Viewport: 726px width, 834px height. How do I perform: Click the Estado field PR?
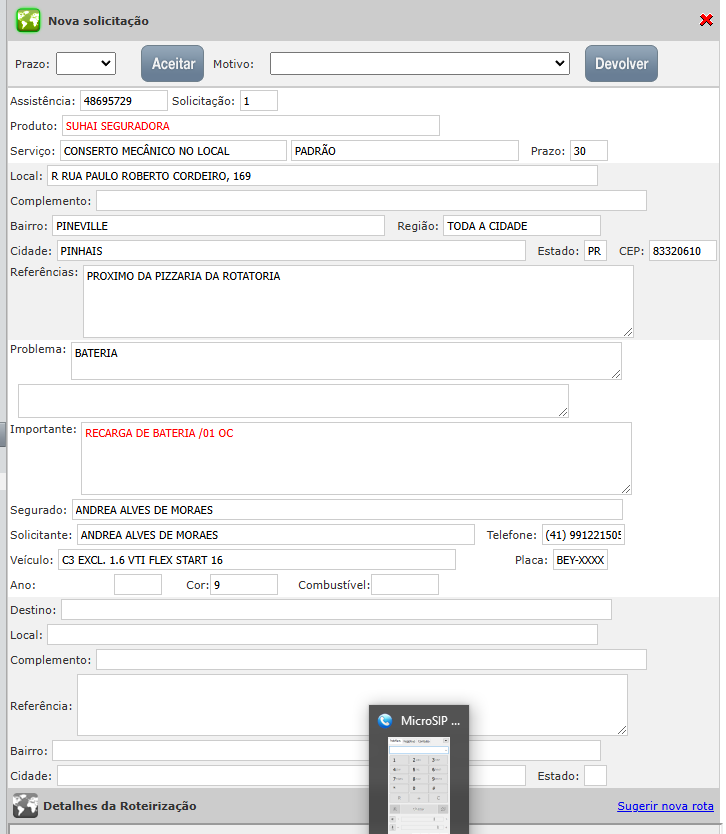click(x=595, y=251)
